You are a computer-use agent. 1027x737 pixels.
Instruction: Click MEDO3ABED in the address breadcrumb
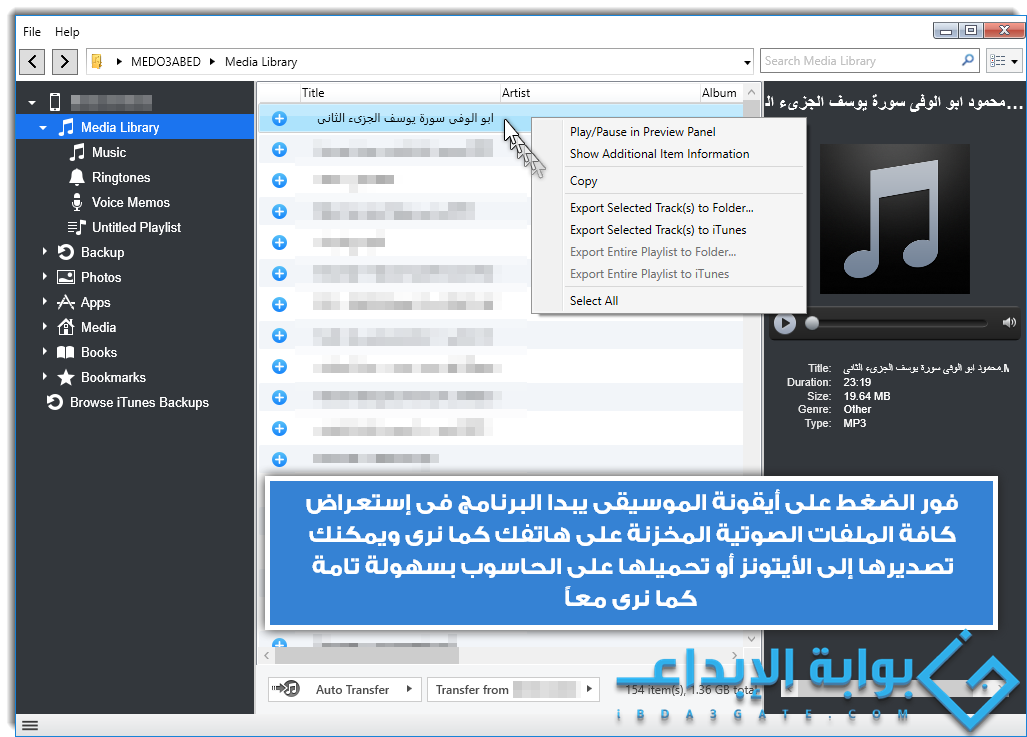[166, 62]
